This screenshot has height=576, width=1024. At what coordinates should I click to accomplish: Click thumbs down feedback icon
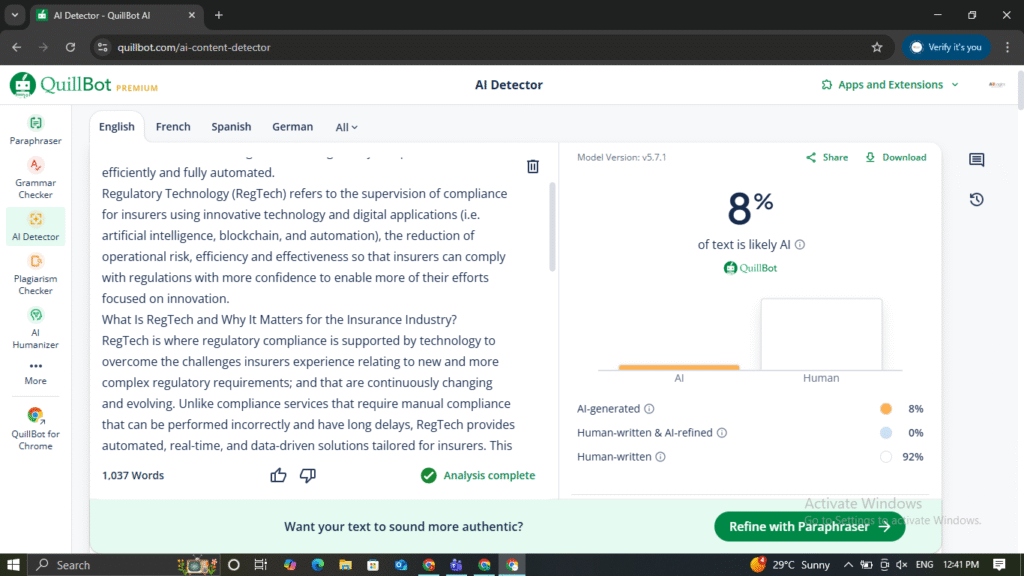(308, 475)
